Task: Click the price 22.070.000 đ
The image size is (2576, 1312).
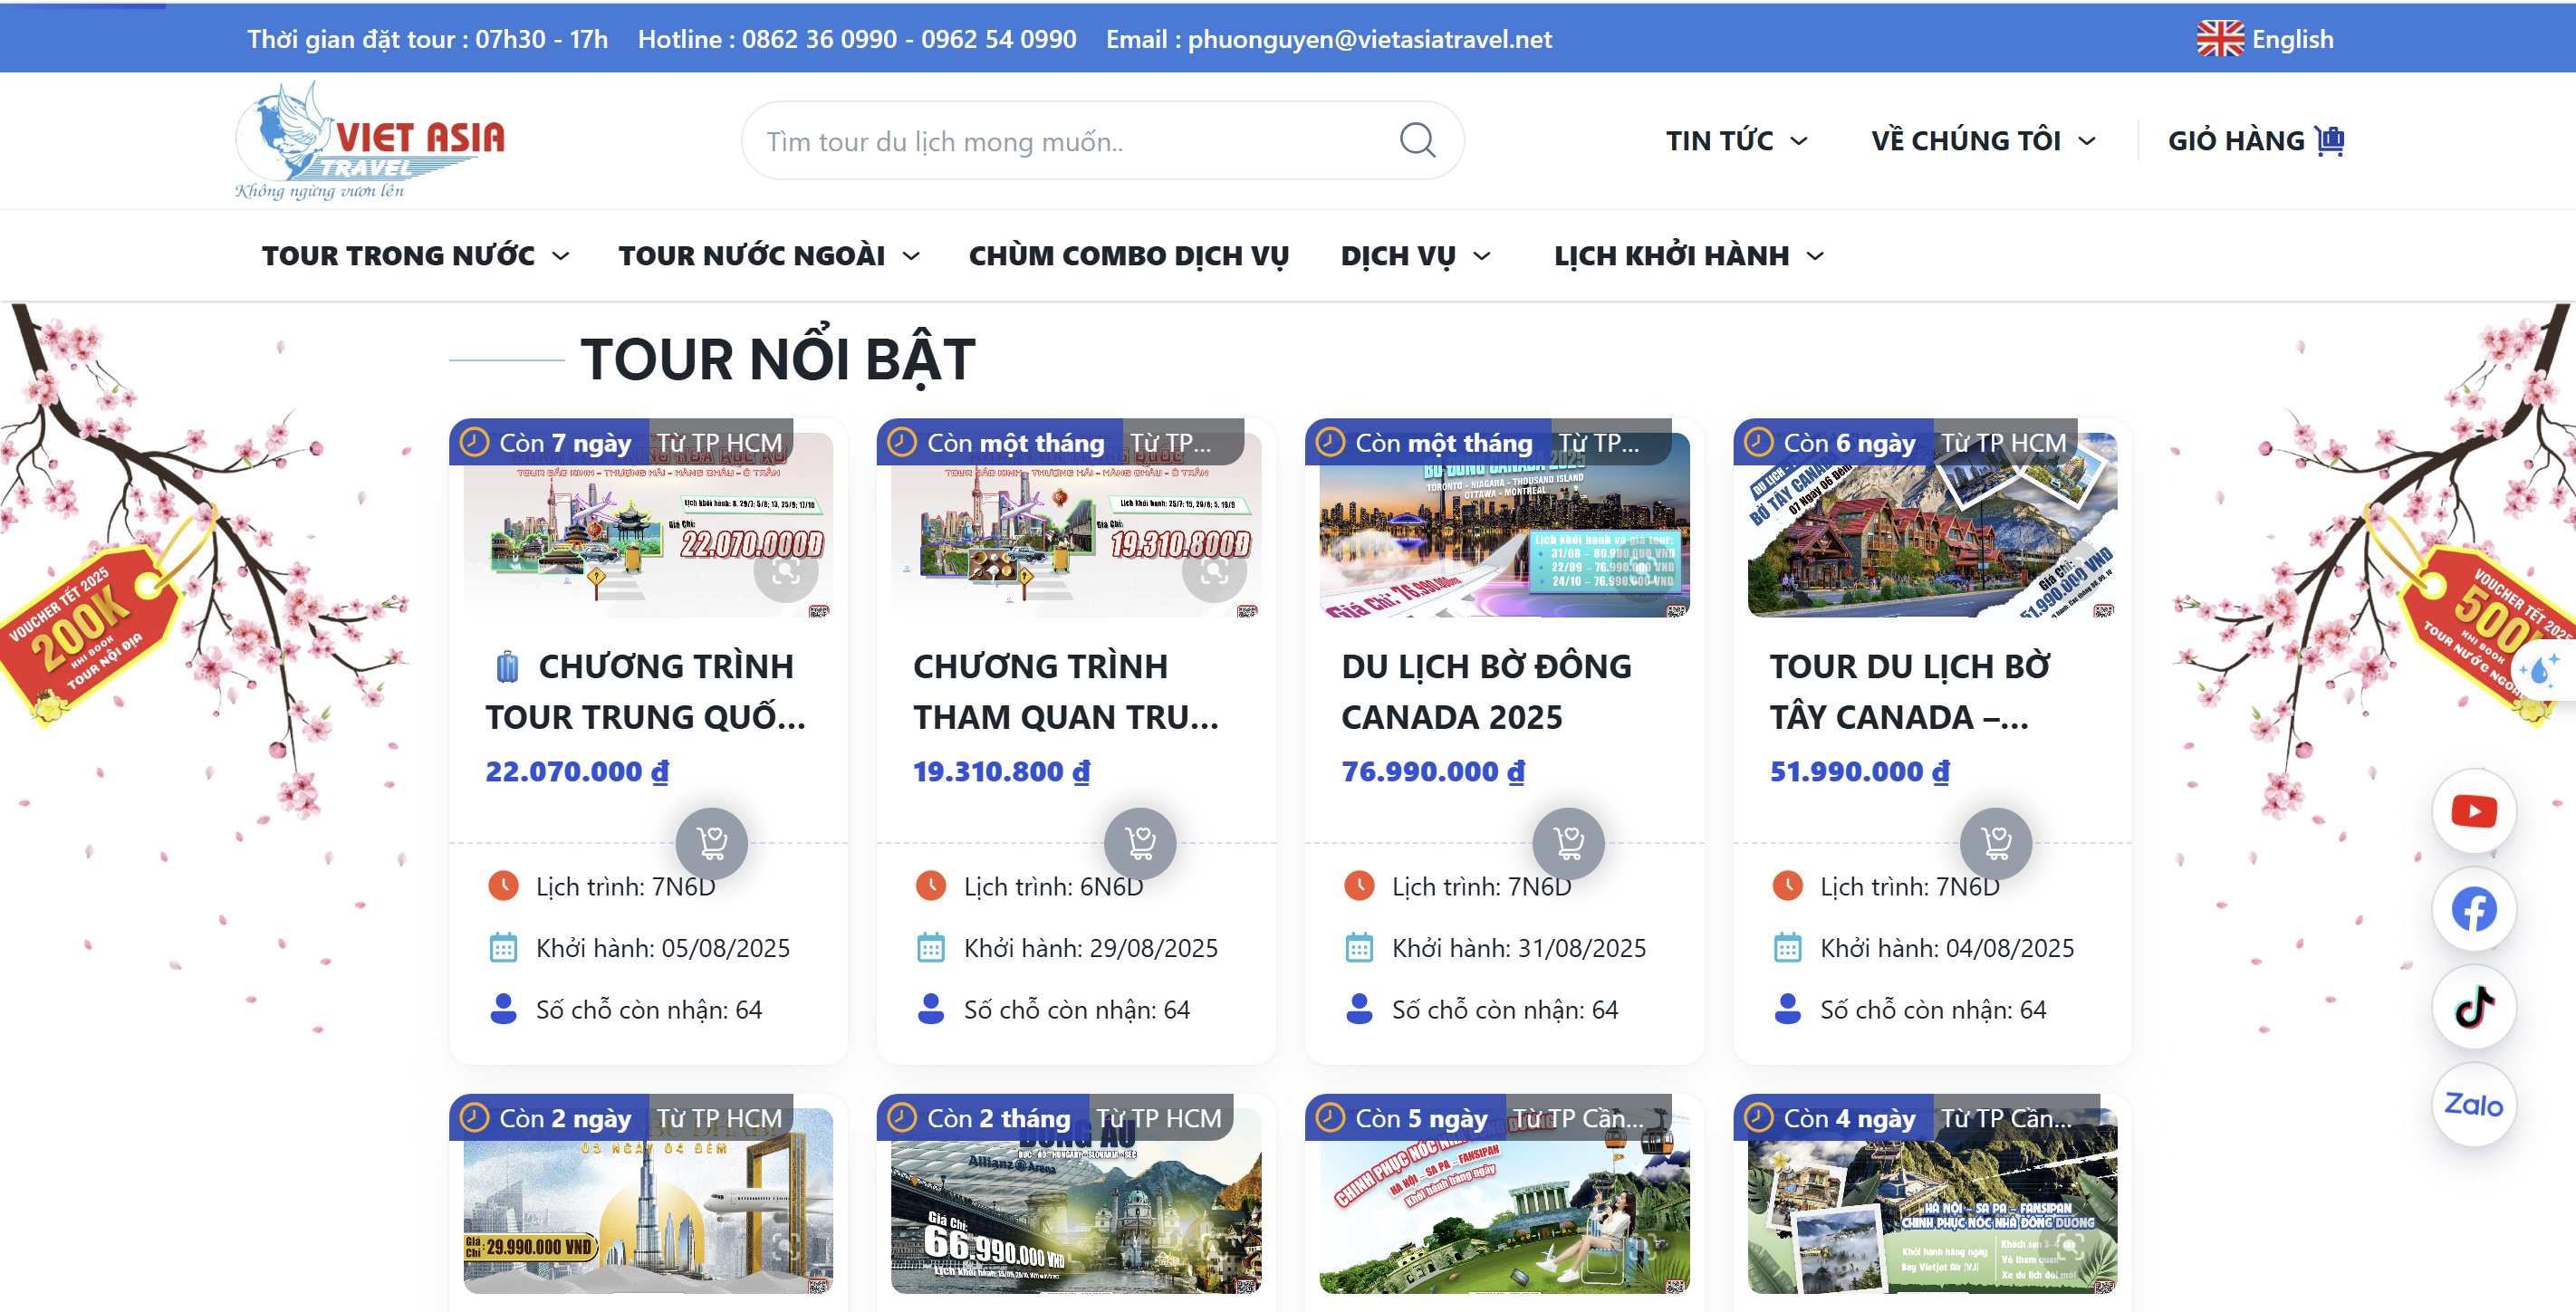Action: [577, 771]
